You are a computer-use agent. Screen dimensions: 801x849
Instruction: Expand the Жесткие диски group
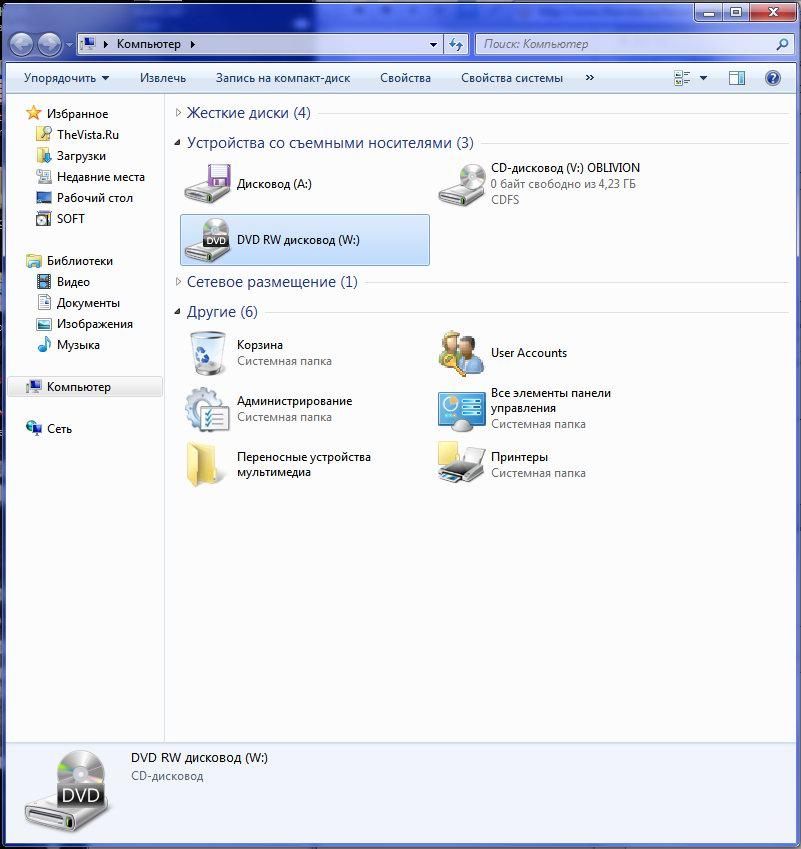(179, 114)
